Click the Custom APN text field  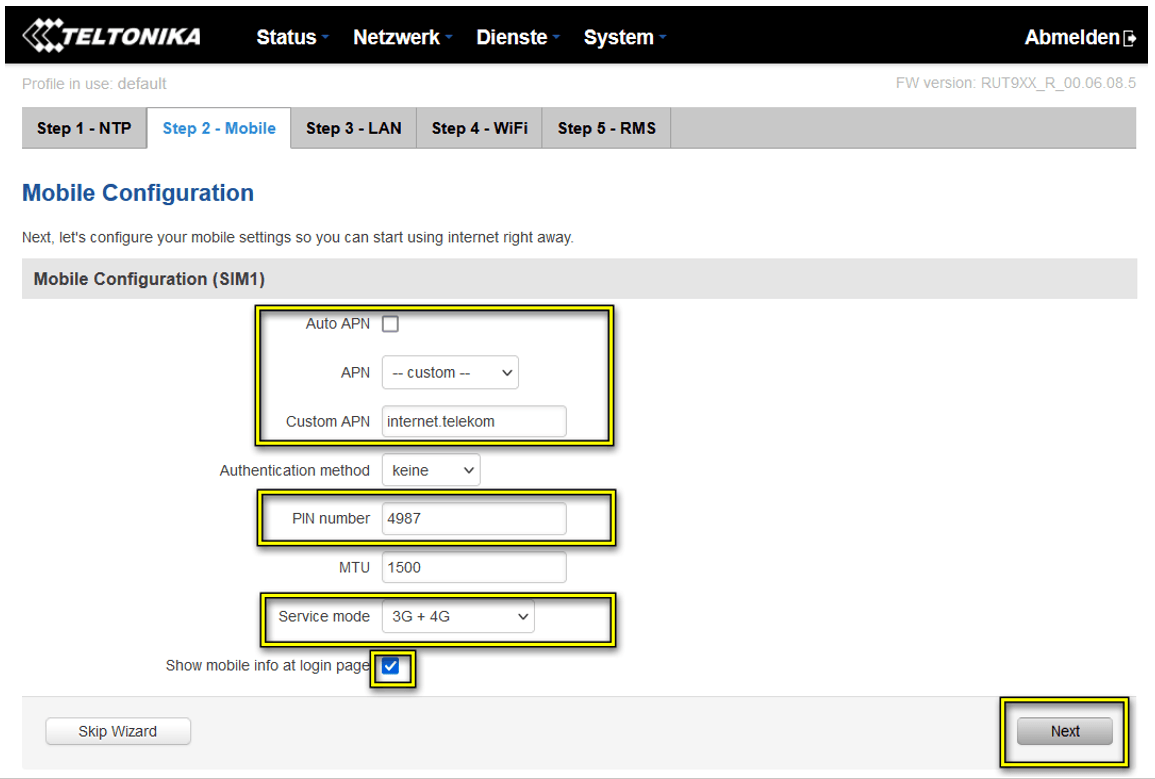click(473, 422)
